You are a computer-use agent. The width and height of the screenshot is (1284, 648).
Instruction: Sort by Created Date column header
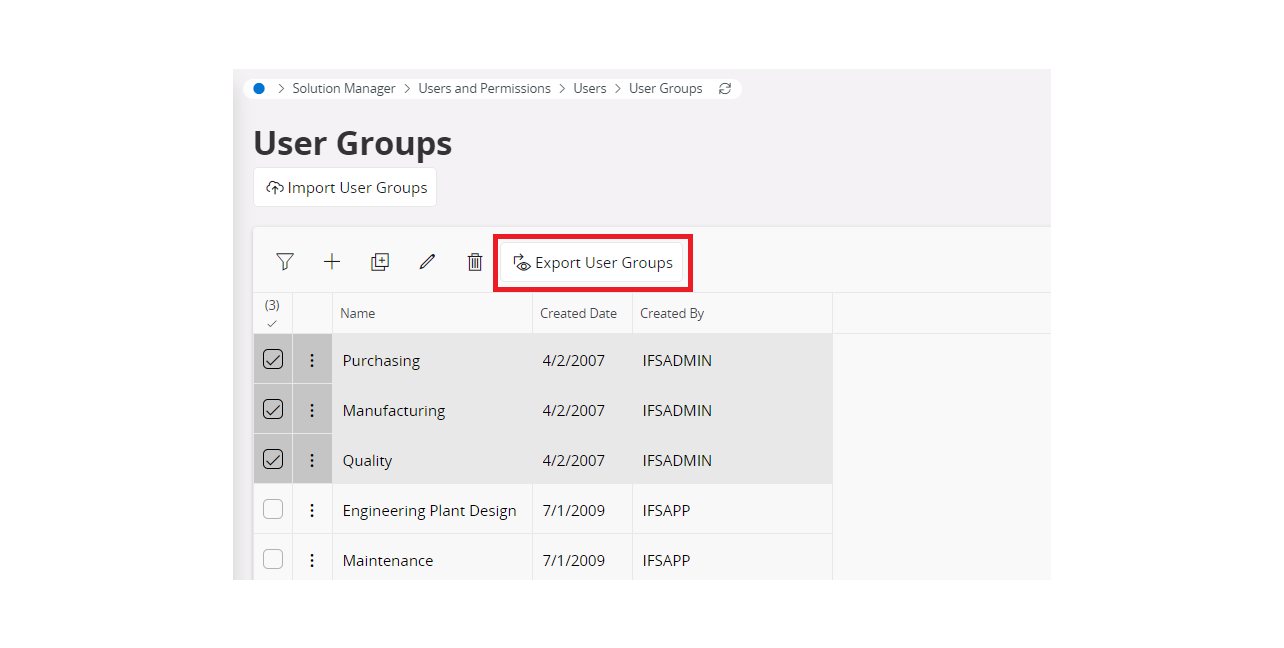coord(578,313)
